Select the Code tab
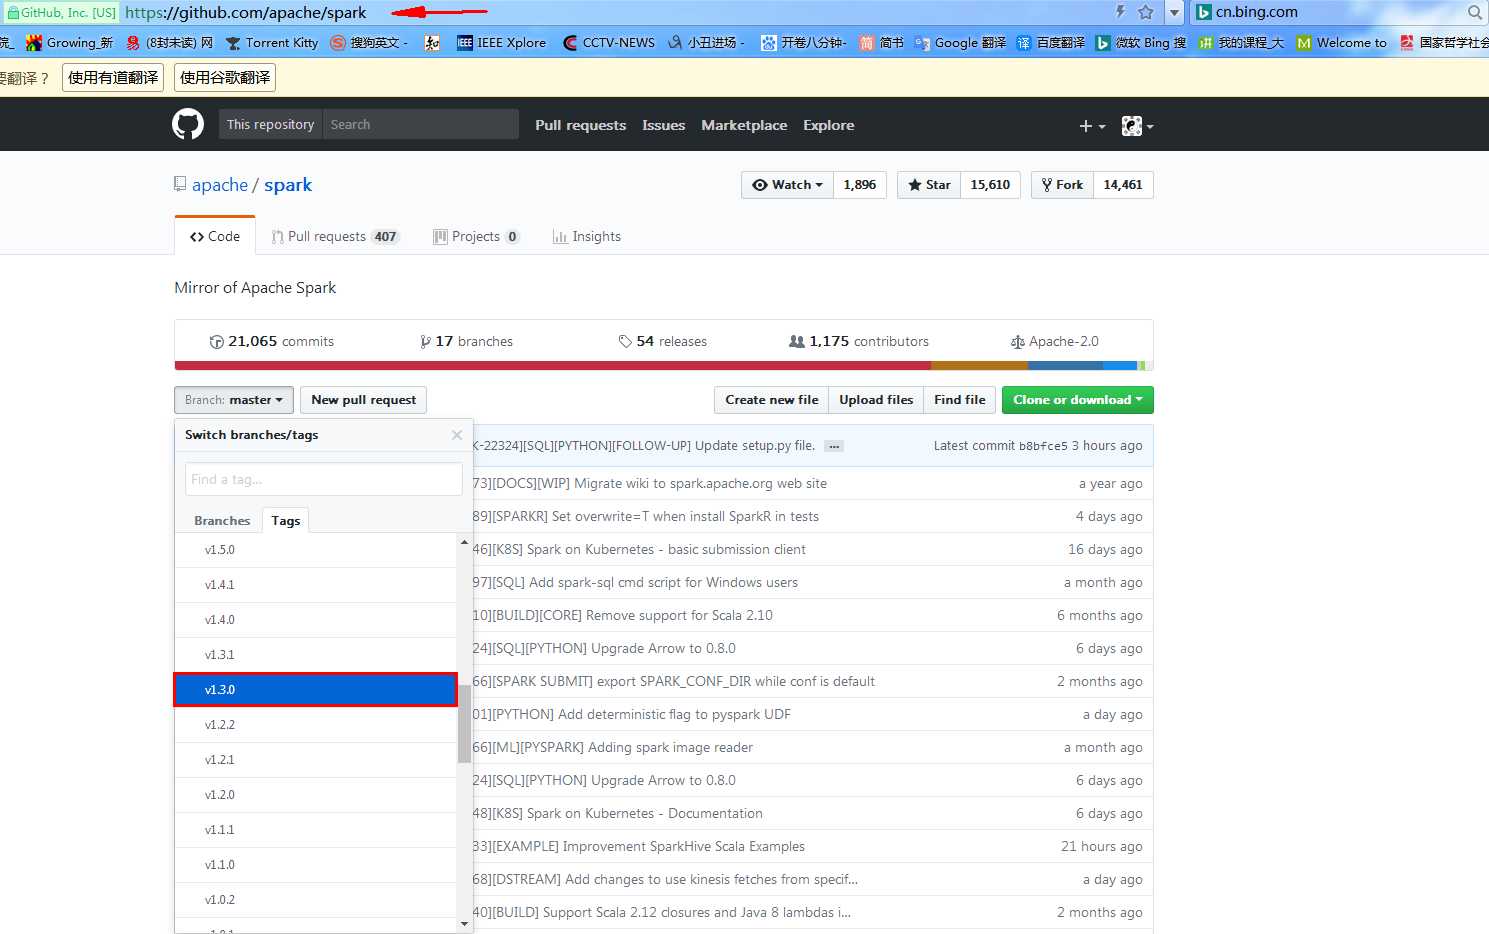Image resolution: width=1489 pixels, height=934 pixels. click(x=215, y=237)
